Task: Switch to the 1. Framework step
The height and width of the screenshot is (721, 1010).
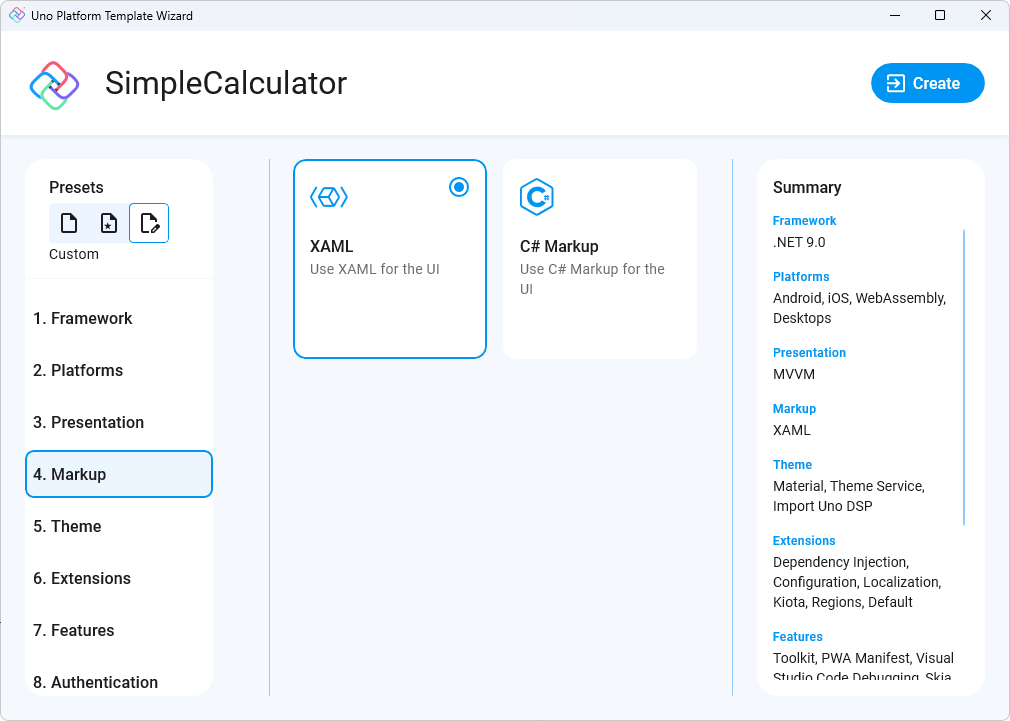Action: pyautogui.click(x=119, y=318)
